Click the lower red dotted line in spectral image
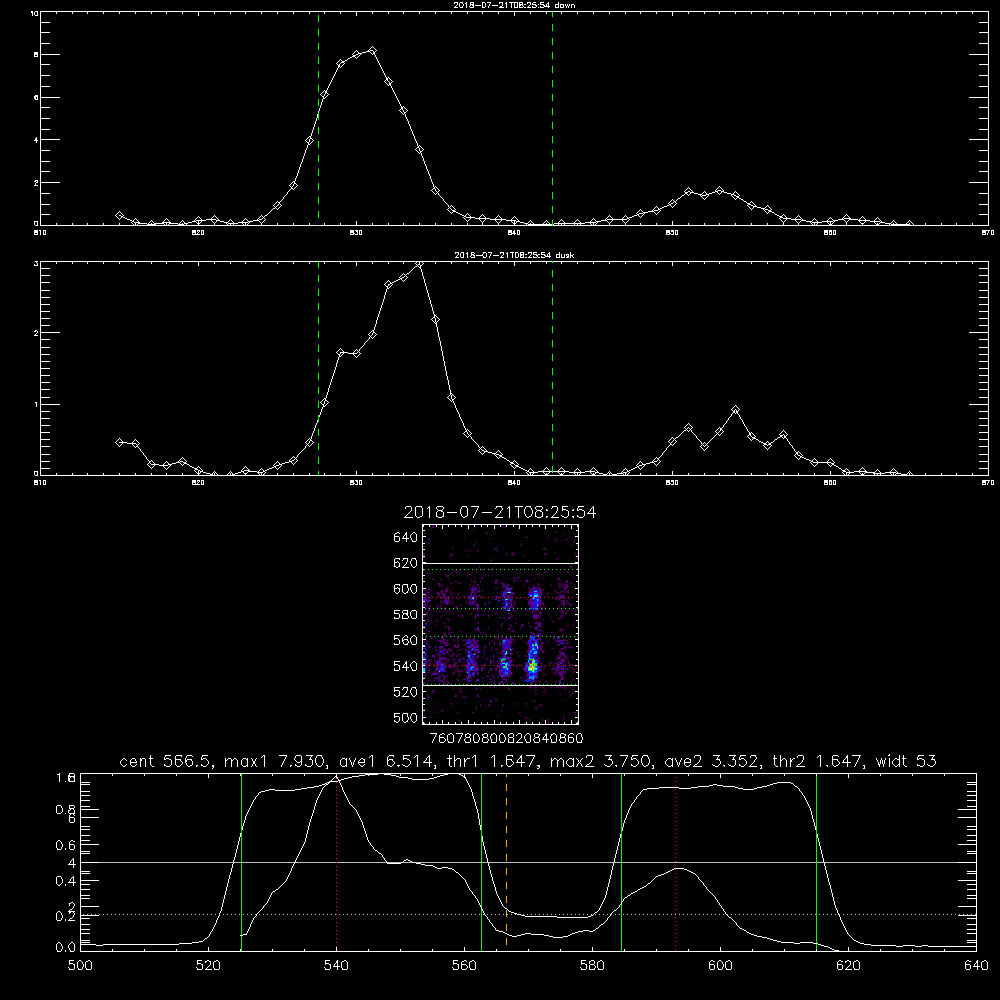 [x=501, y=666]
